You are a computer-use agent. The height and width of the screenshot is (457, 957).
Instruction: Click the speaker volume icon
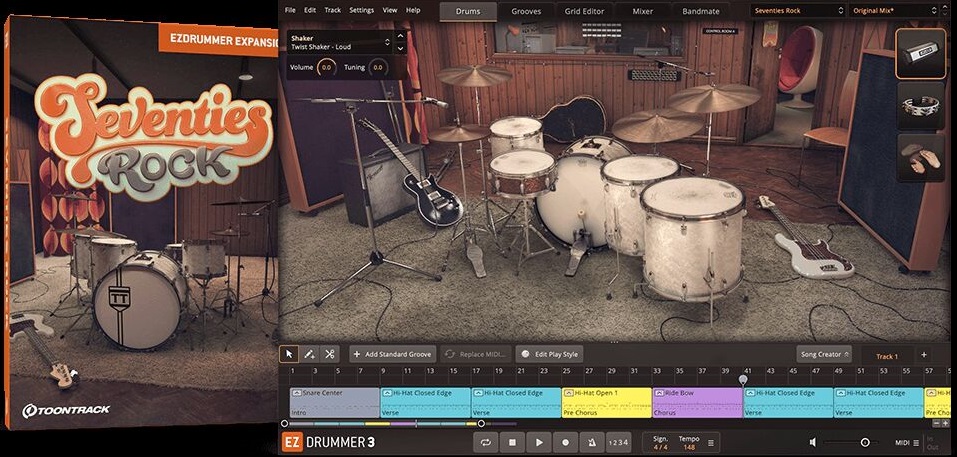[x=814, y=442]
